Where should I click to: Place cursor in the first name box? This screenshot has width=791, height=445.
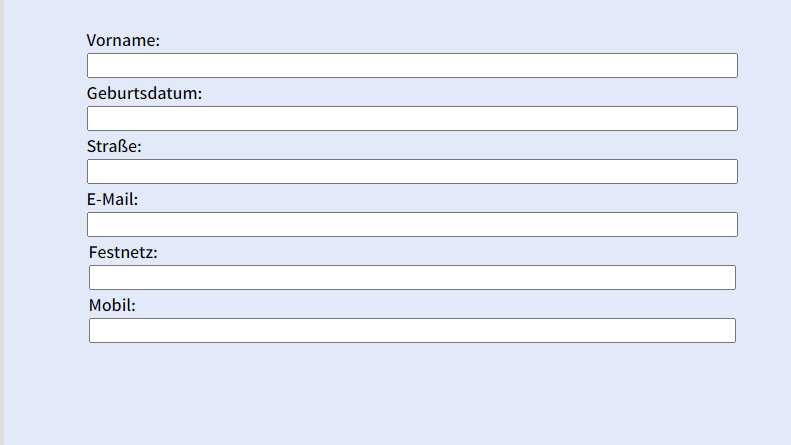(412, 66)
